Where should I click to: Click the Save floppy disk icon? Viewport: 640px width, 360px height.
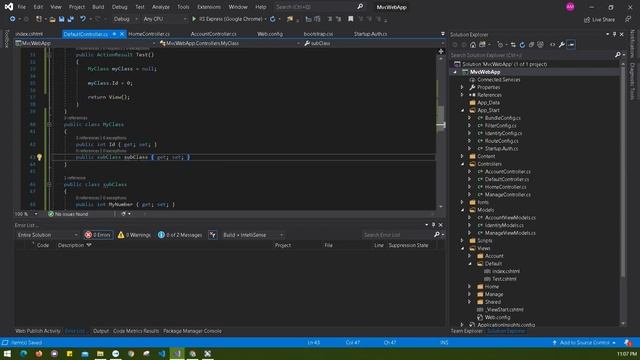point(61,19)
